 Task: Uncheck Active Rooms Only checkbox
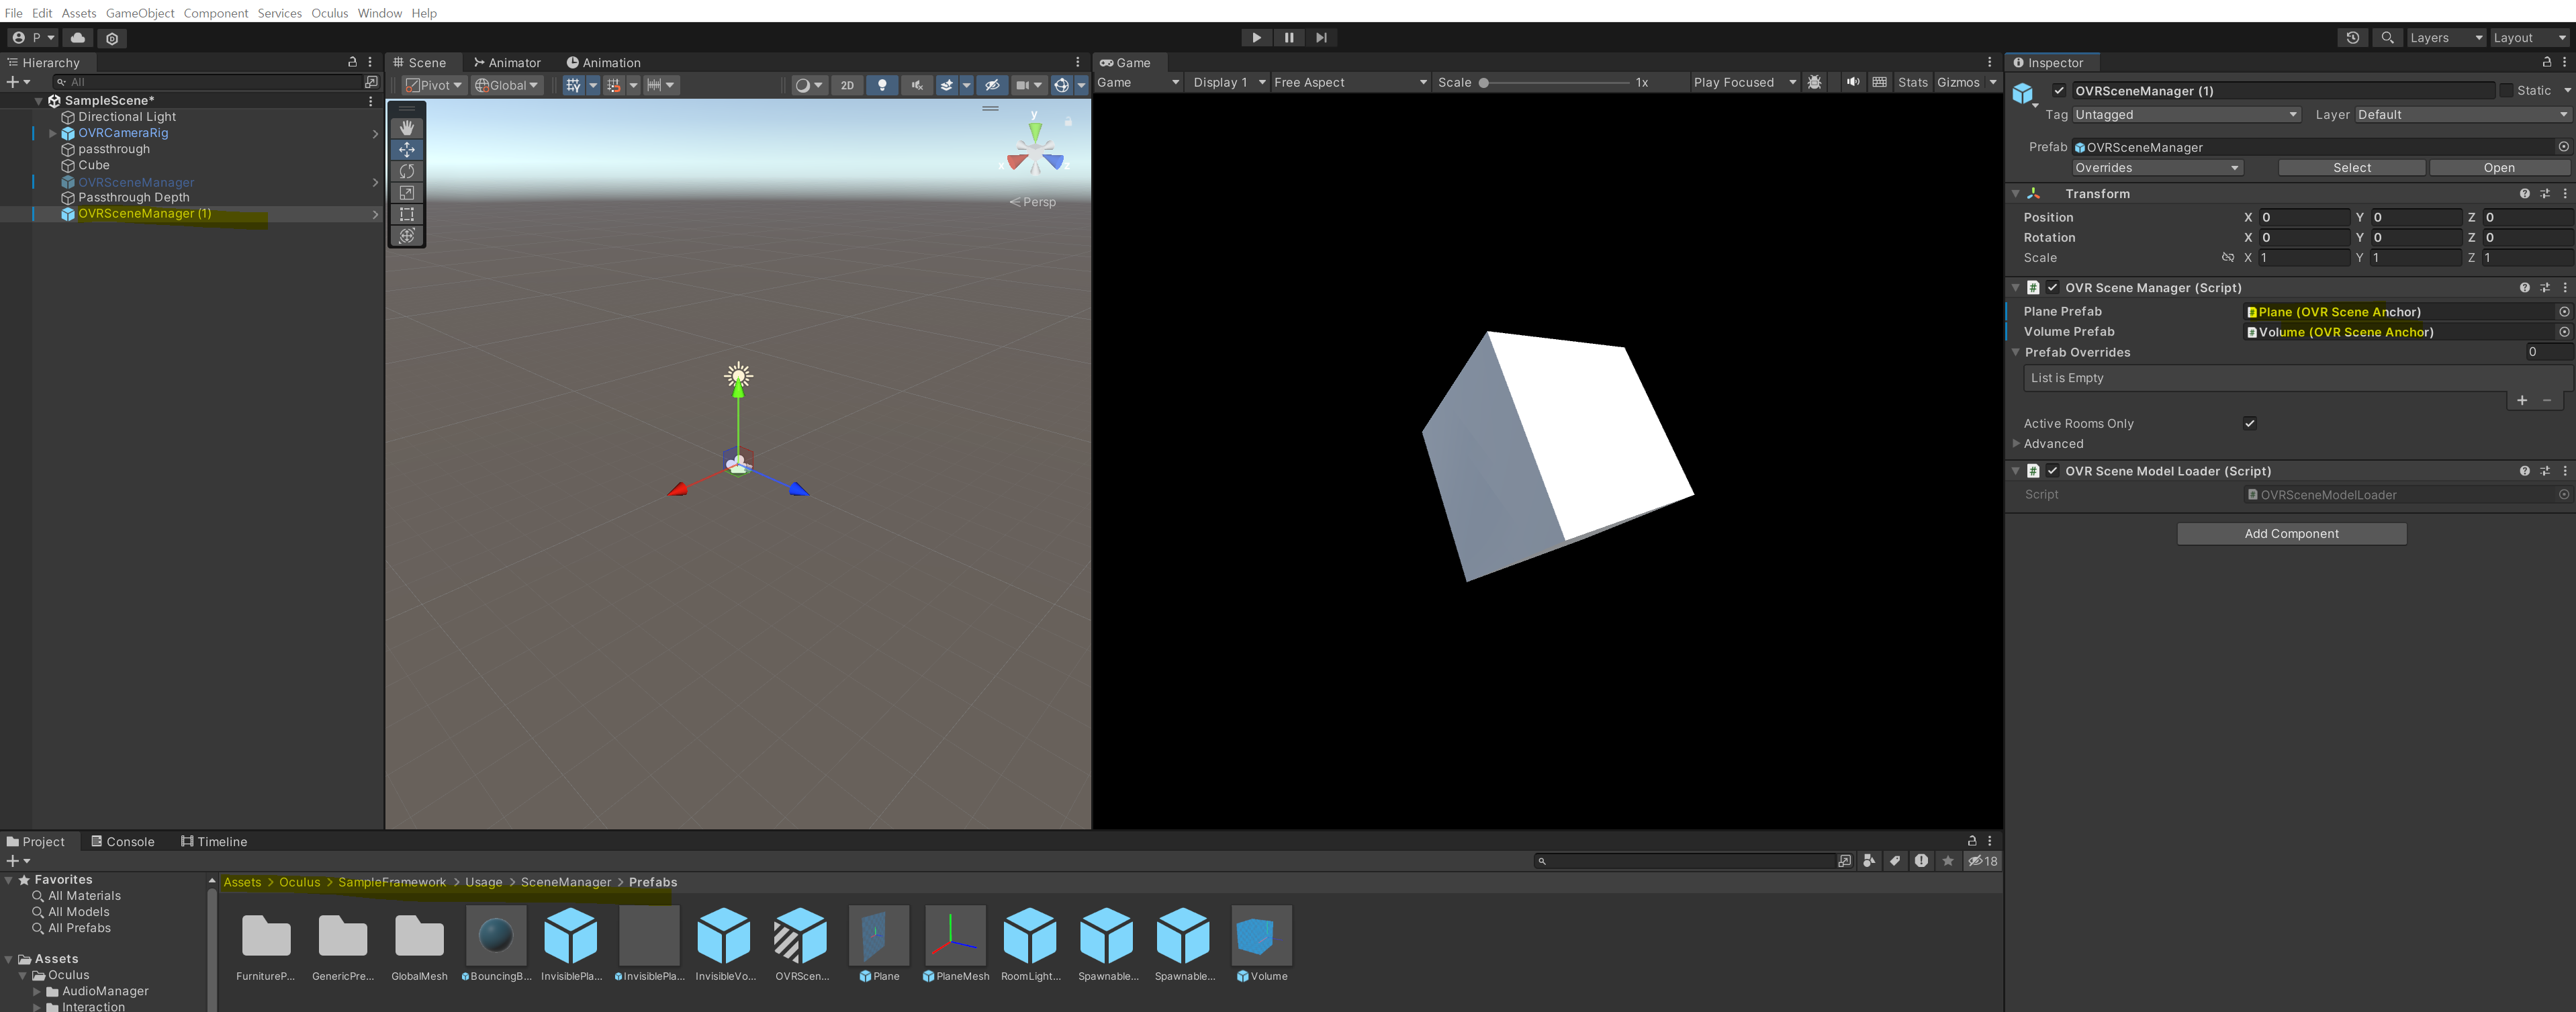(x=2249, y=423)
